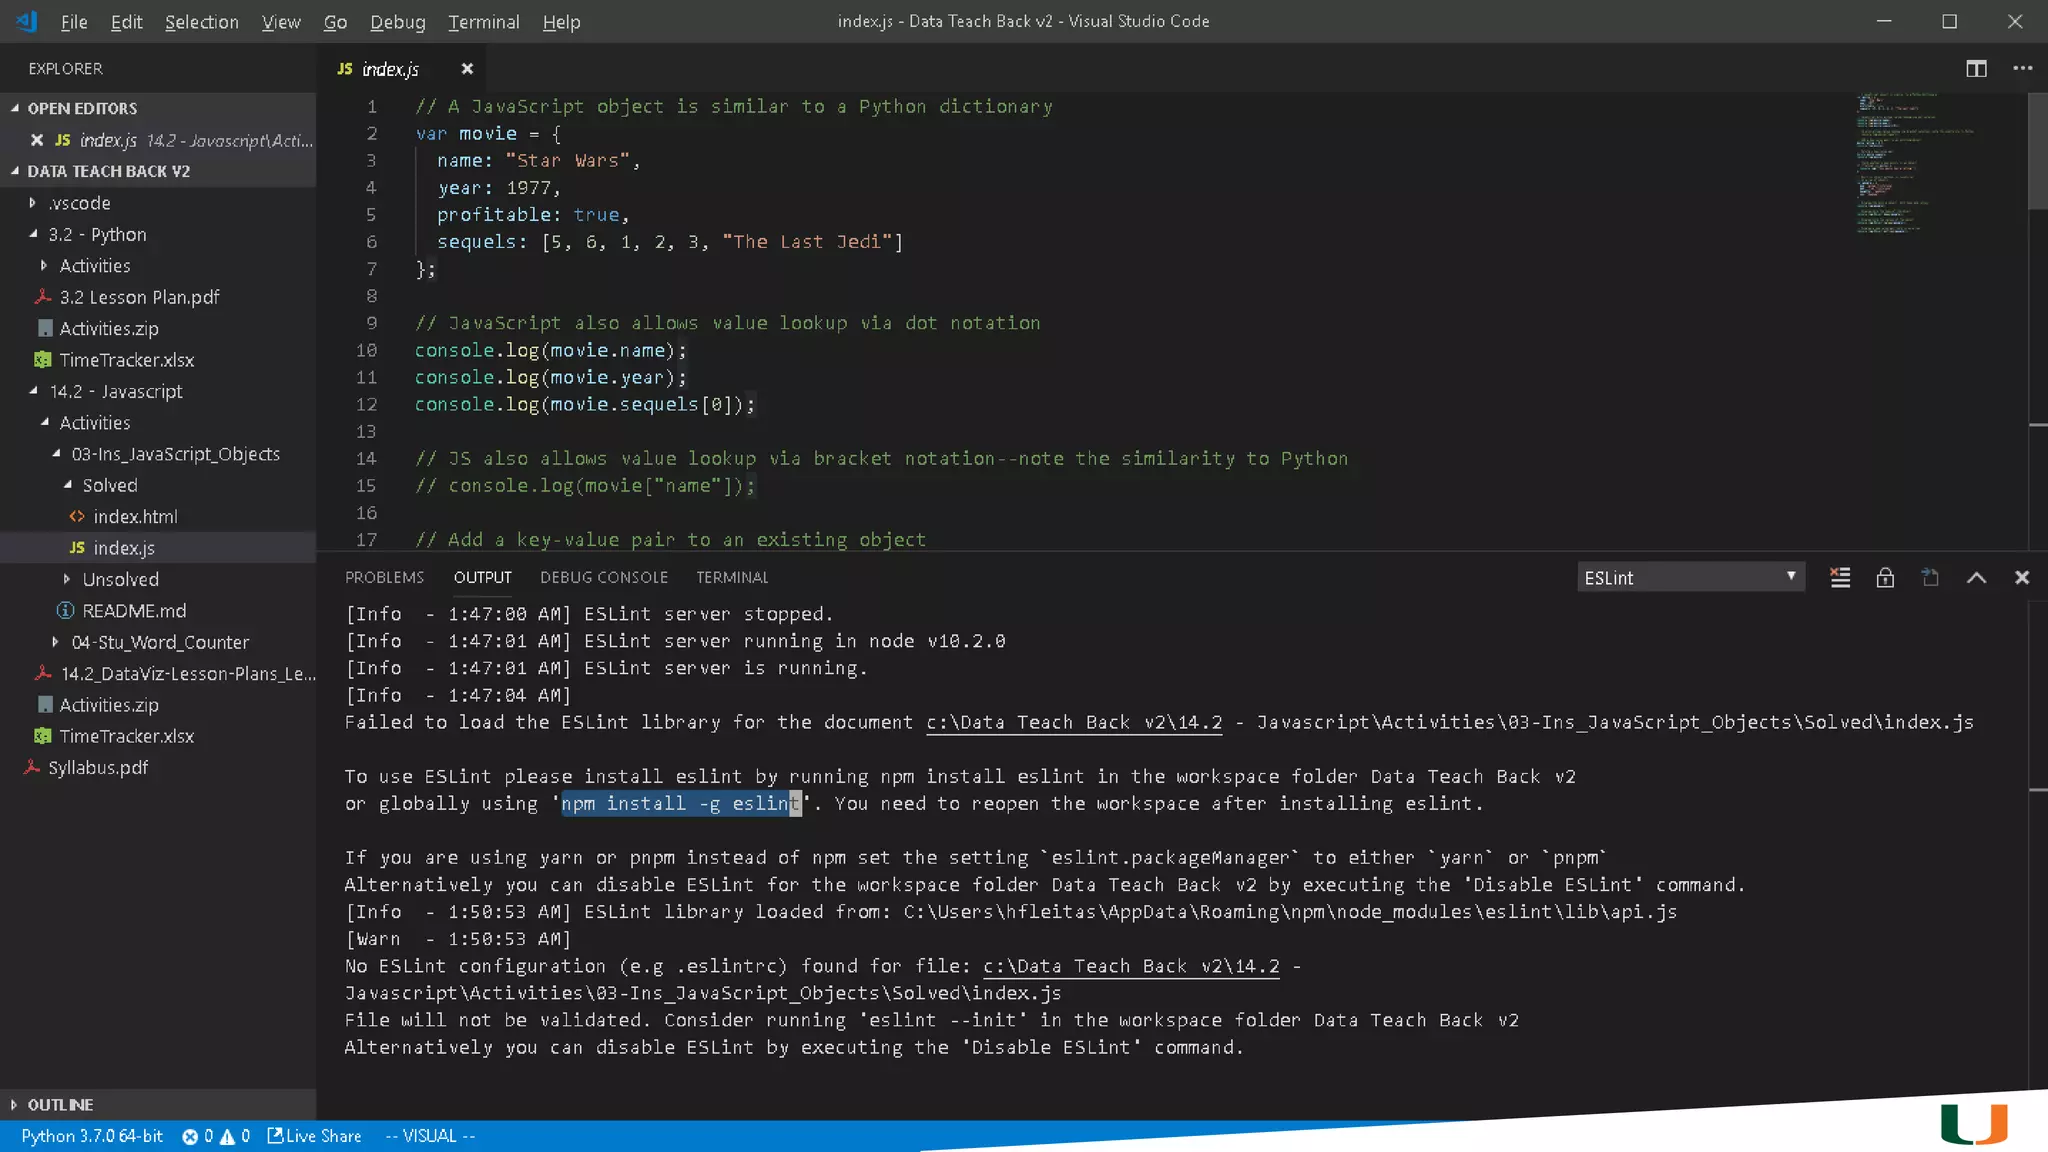Image resolution: width=2048 pixels, height=1152 pixels.
Task: Open the log output file icon
Action: pos(1930,577)
